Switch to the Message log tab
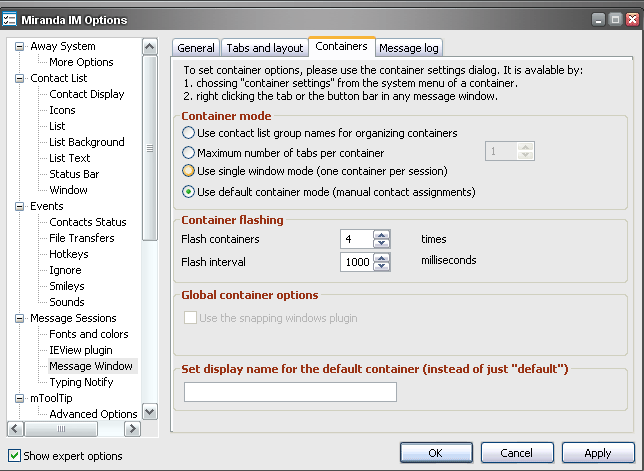644x471 pixels. tap(409, 48)
